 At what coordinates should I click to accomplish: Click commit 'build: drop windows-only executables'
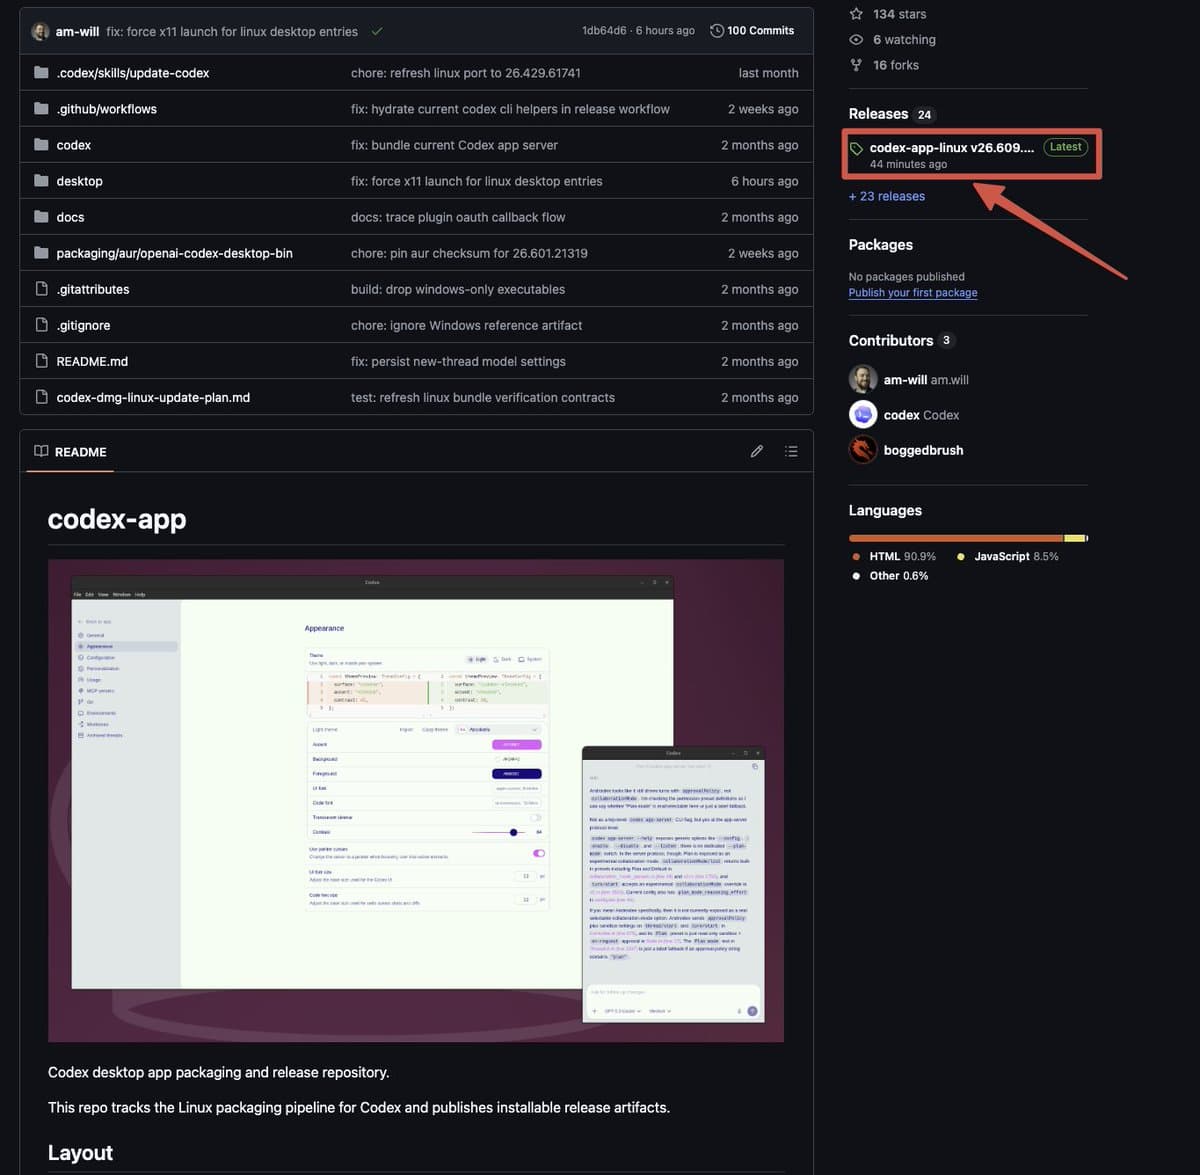(x=458, y=289)
